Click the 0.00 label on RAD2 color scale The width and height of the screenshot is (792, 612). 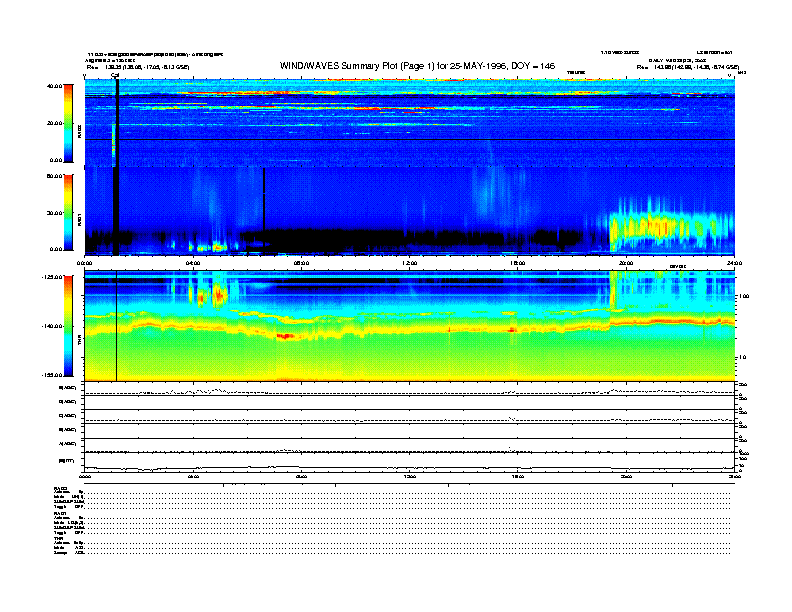click(x=56, y=161)
